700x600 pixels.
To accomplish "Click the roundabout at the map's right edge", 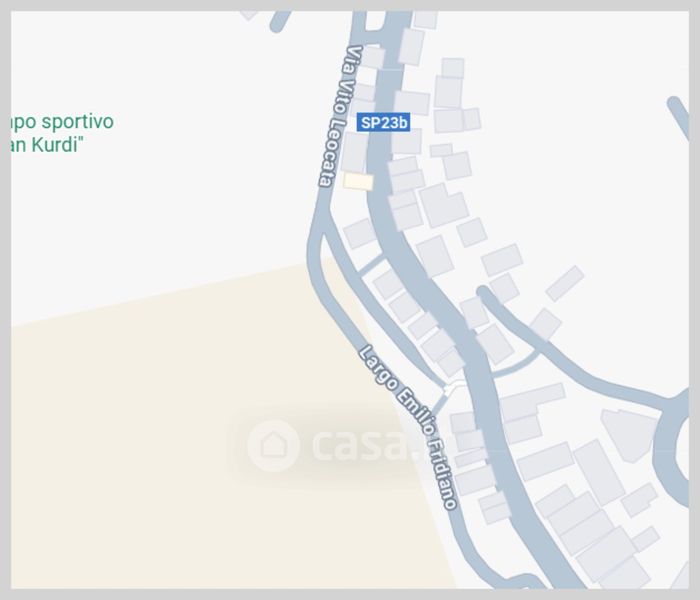I will [675, 446].
